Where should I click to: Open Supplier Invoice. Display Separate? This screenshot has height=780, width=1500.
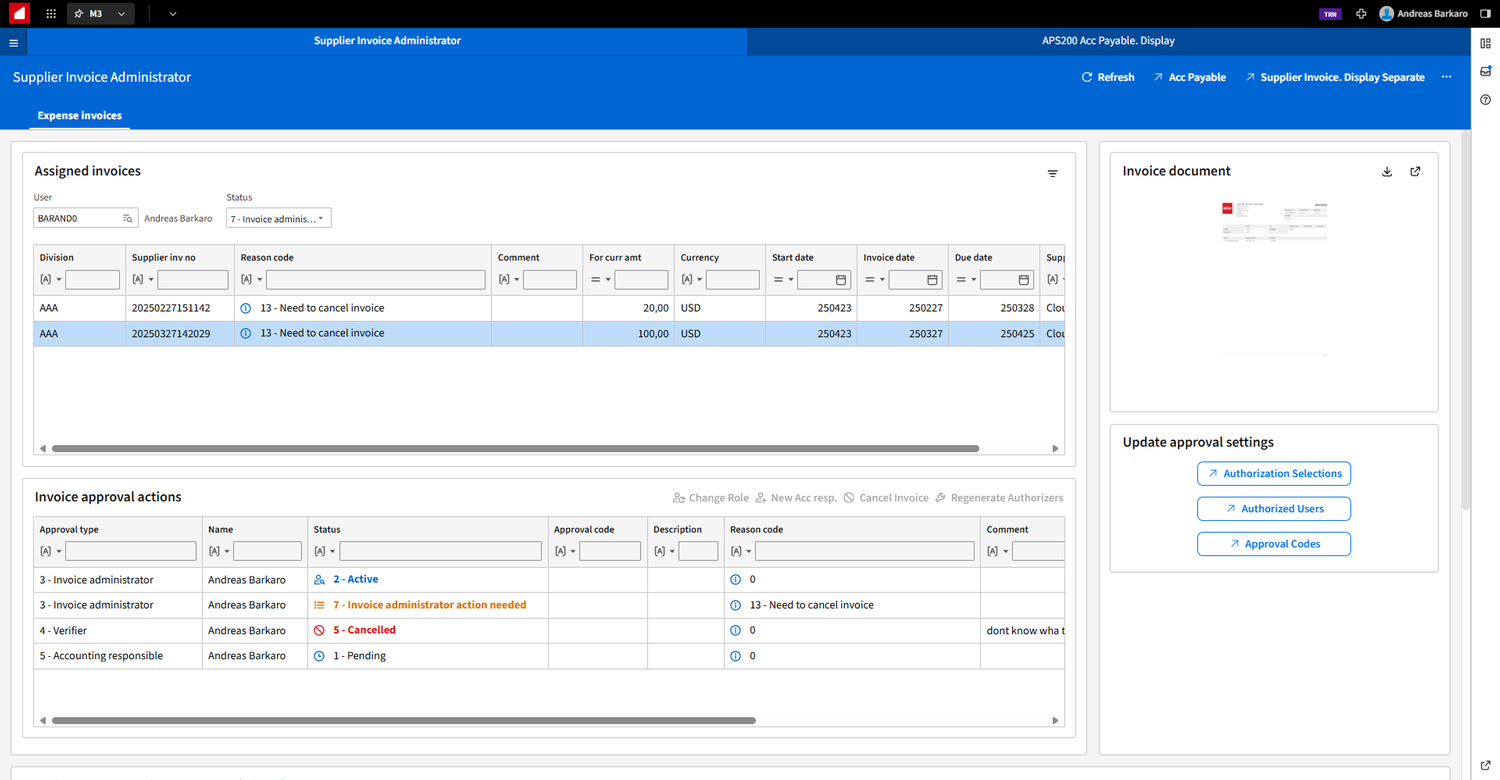point(1334,77)
